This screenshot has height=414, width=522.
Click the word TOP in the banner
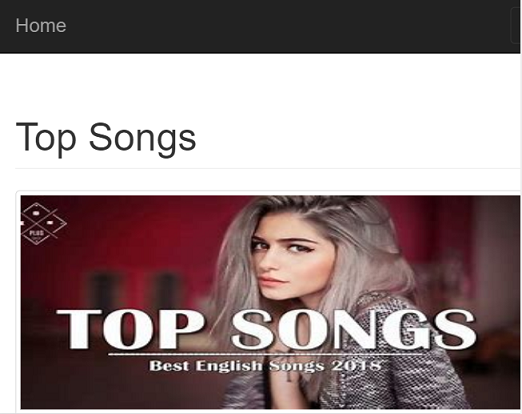pos(130,329)
